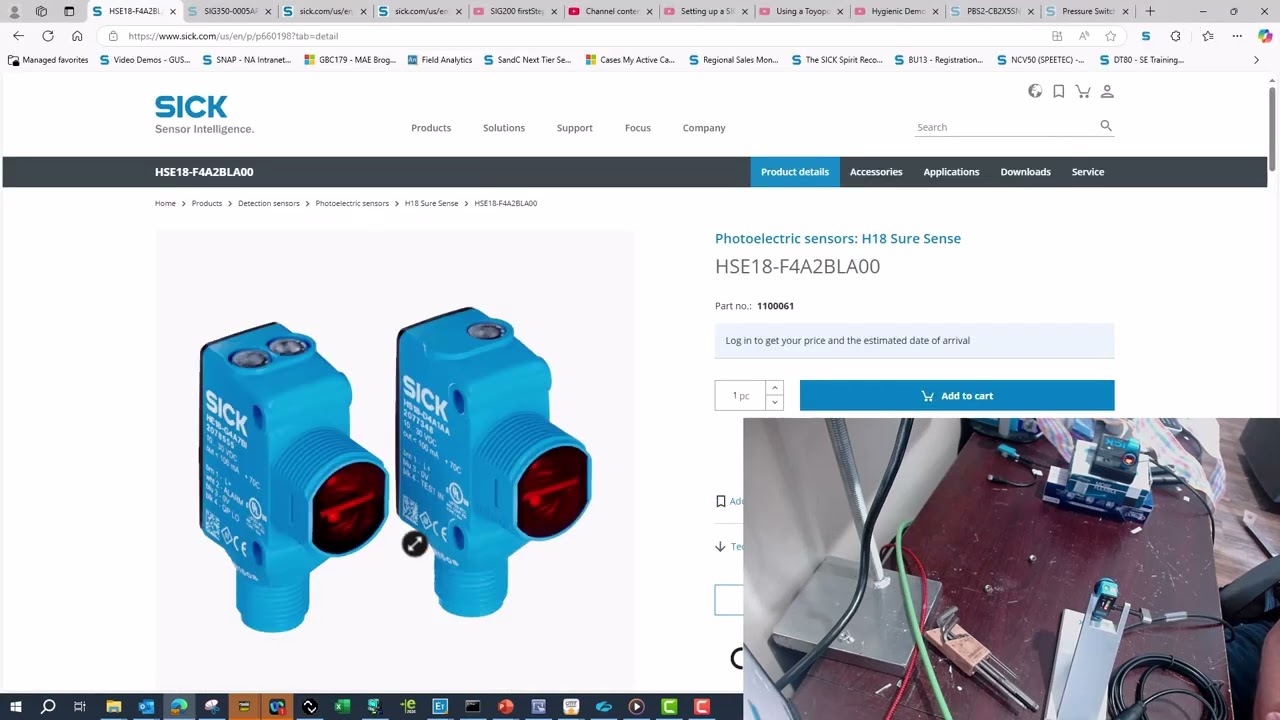Switch to the Hygienic Demo browser tab

[x=898, y=11]
